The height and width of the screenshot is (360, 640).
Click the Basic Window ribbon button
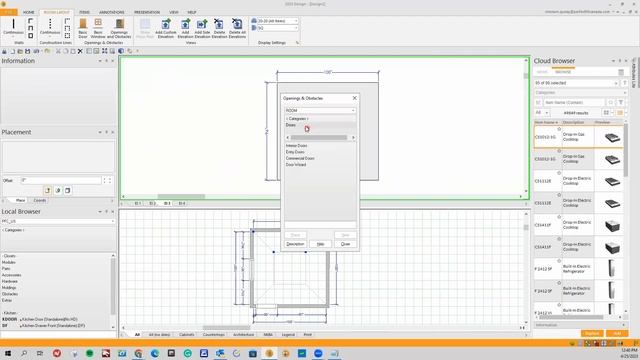tap(98, 28)
